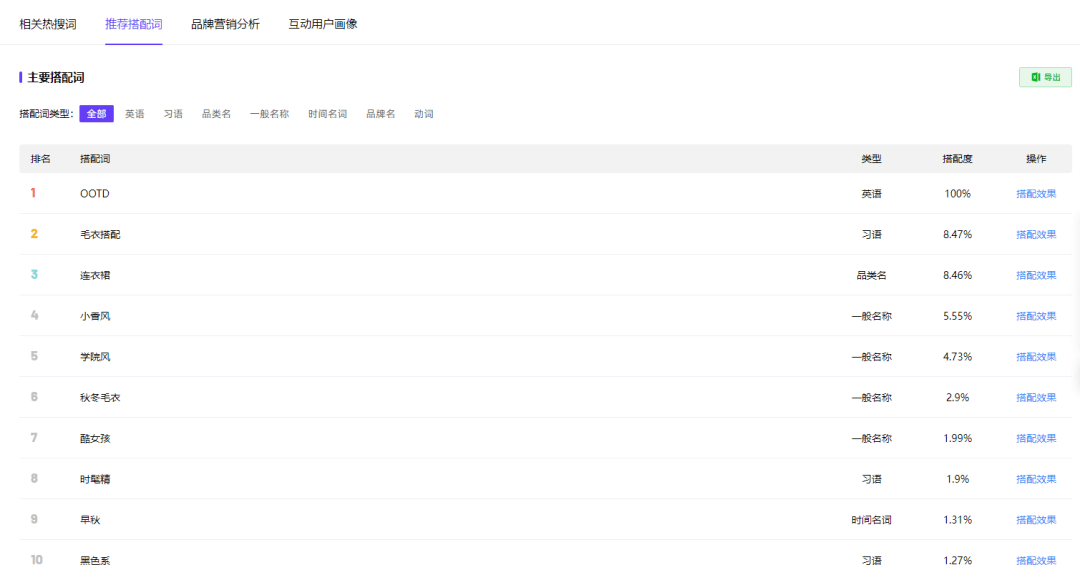Click the 100% 搭配度 value
Screen dimensions: 1080x580
click(957, 194)
